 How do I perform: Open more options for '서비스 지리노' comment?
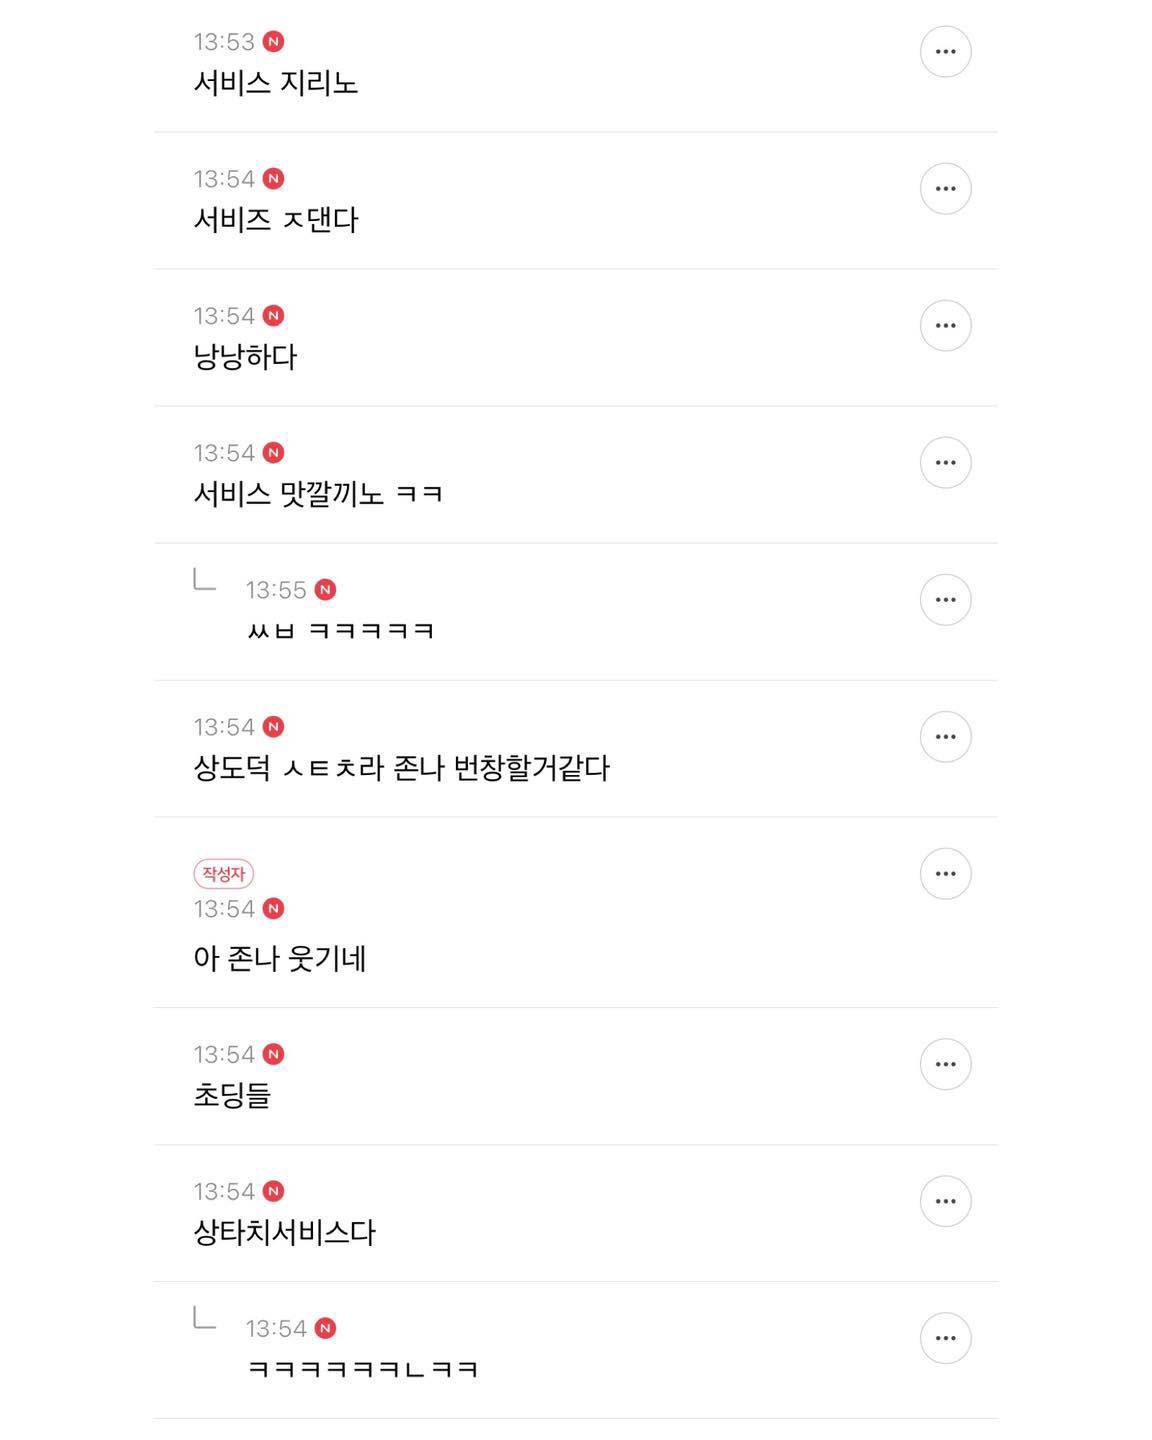pos(945,52)
